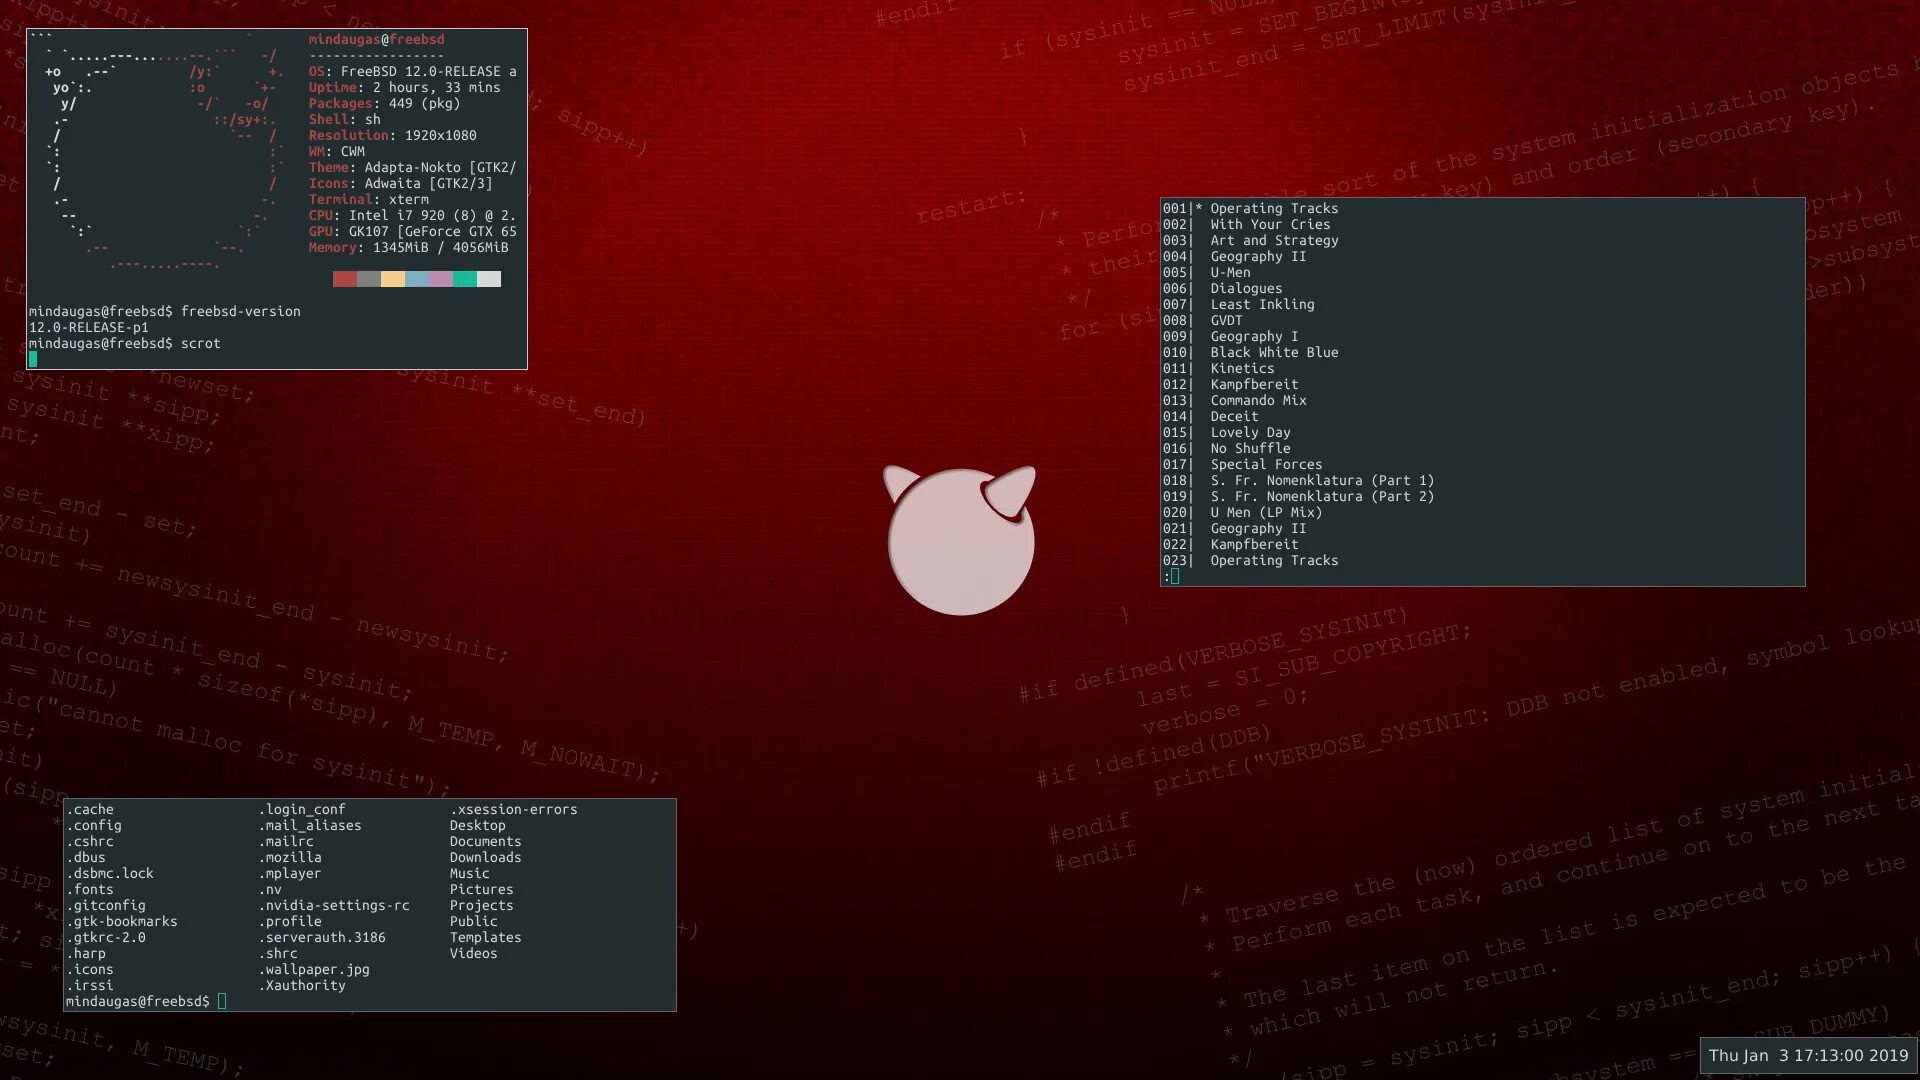Click the mindaugas@freebsd neofetch header

(x=376, y=40)
